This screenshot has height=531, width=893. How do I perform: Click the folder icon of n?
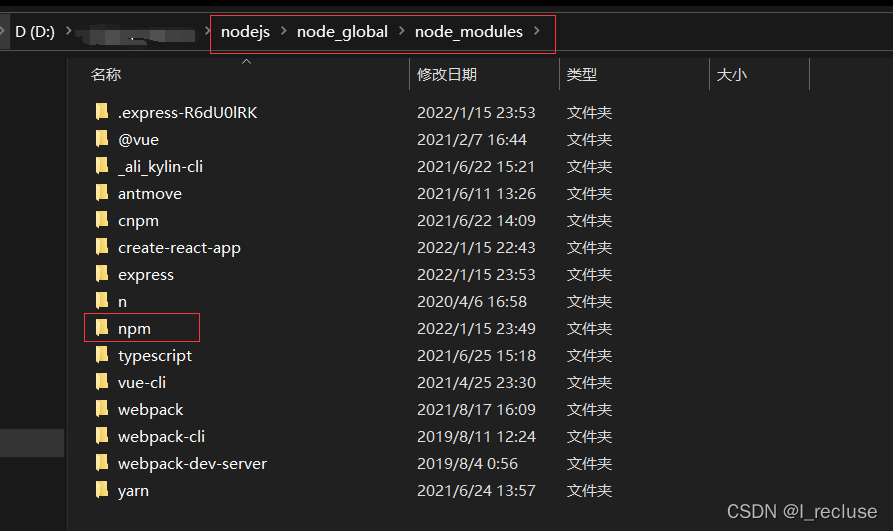[x=102, y=300]
